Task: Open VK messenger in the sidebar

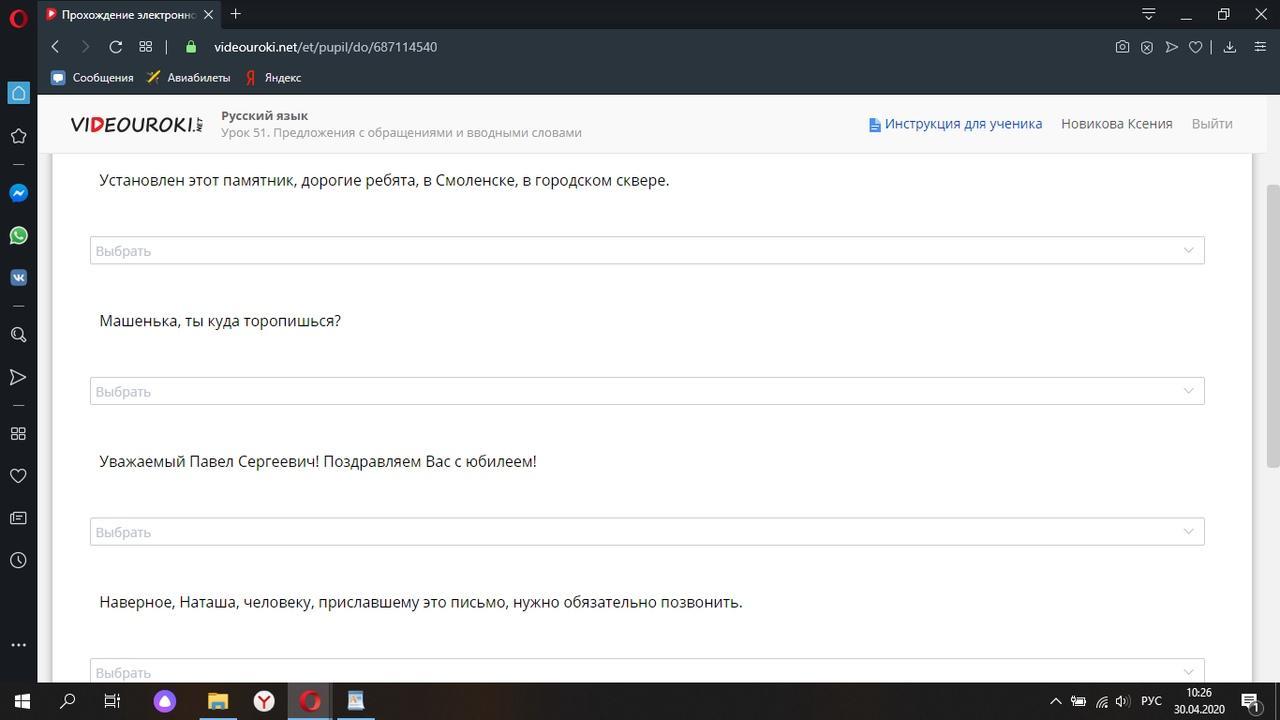Action: pos(18,278)
